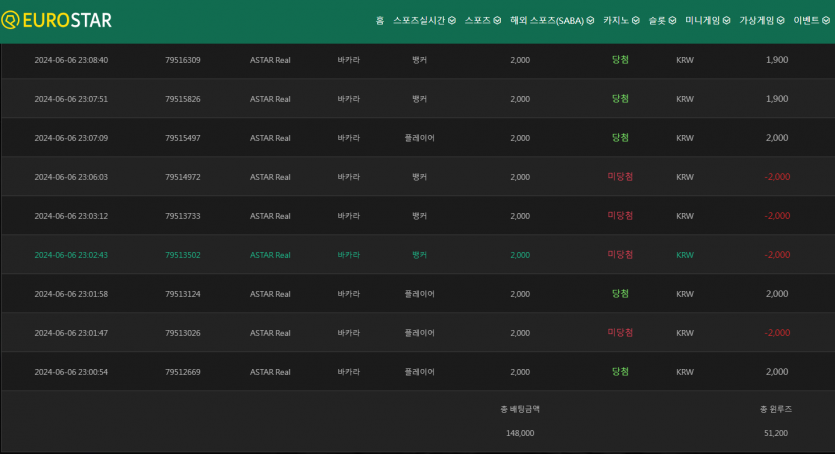835x454 pixels.
Task: Open the 스포츠실시간 menu
Action: pyautogui.click(x=424, y=20)
